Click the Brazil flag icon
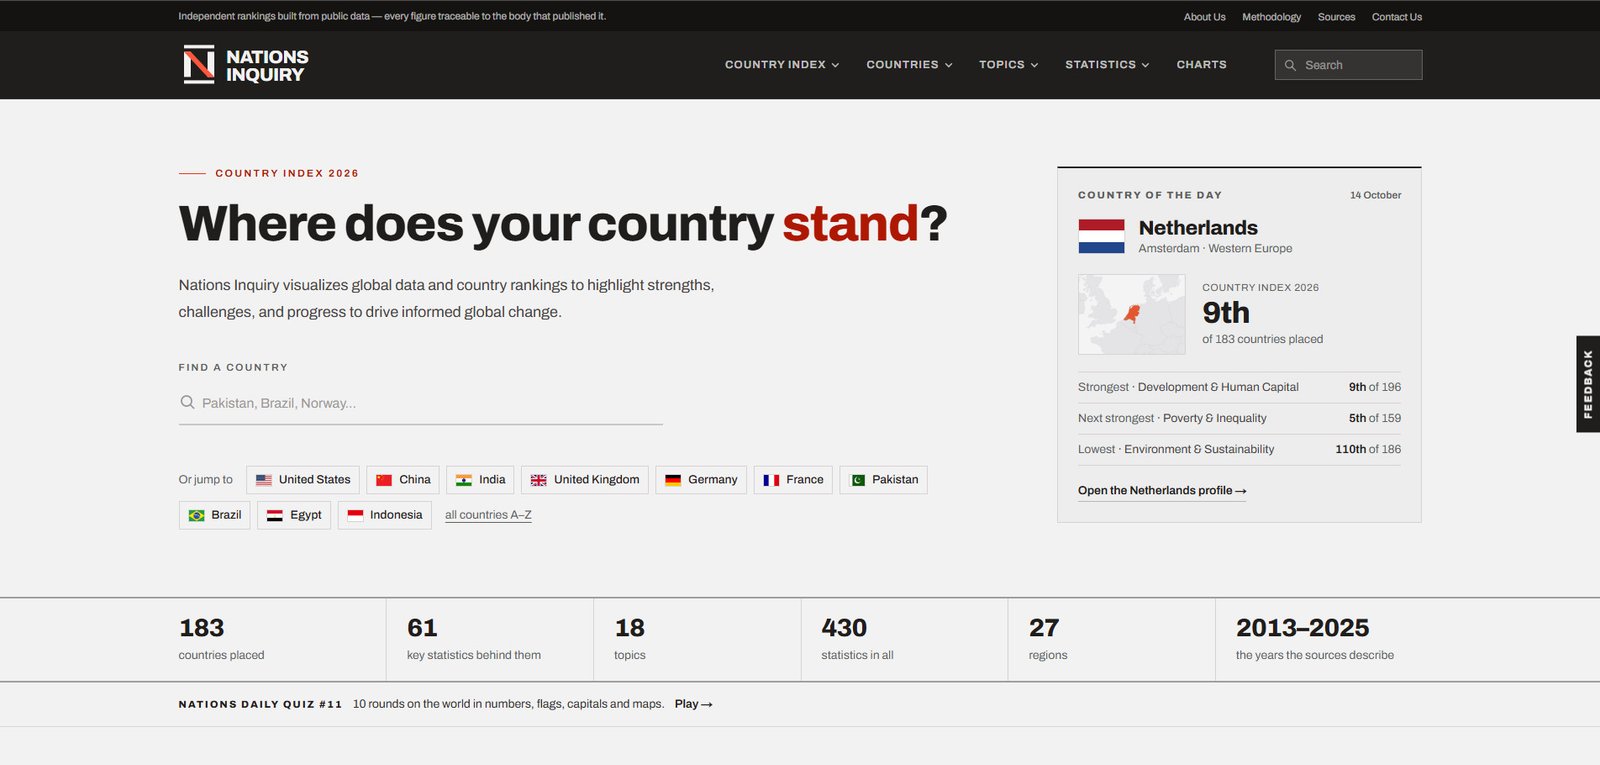The height and width of the screenshot is (765, 1600). (196, 515)
